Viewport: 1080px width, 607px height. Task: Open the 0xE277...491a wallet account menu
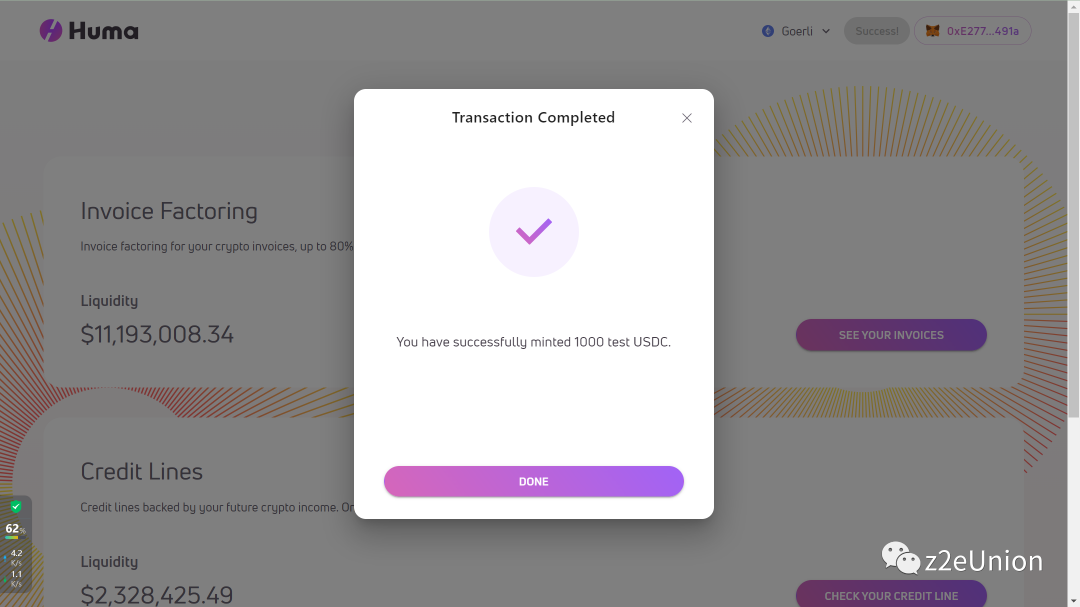click(x=982, y=31)
